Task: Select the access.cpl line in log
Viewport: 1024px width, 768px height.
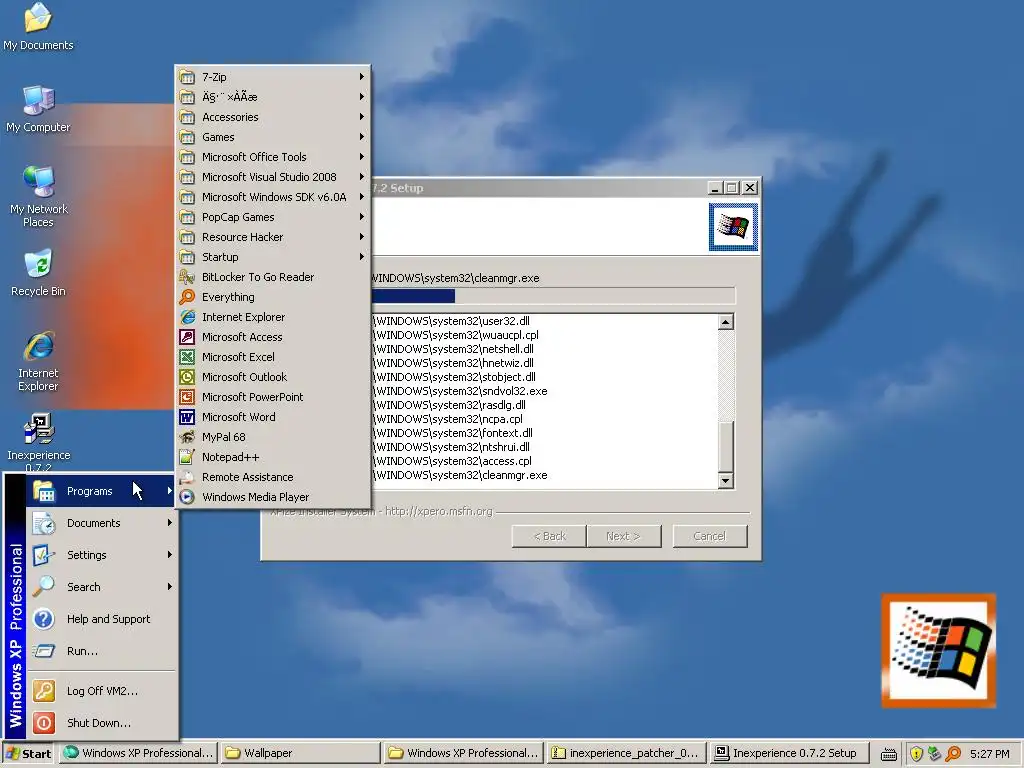Action: (x=453, y=461)
